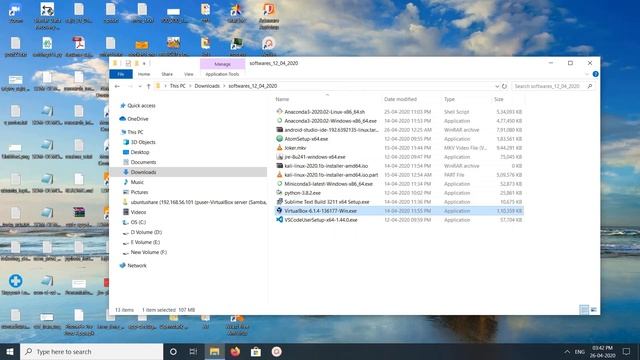The image size is (640, 360).
Task: Click the VirtualBox installer file icon
Action: coord(279,211)
